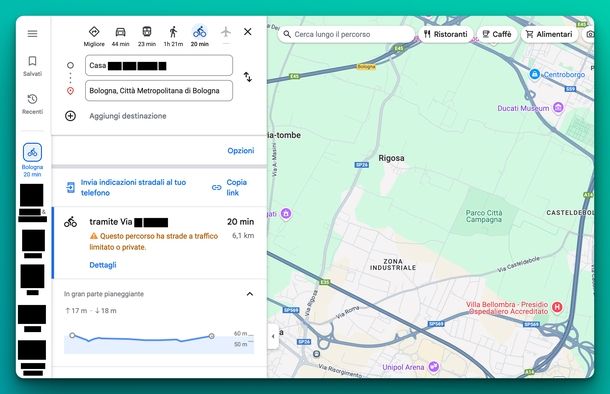Select the Bologna 20 min cycling shortcut
Screen dimensions: 610x394
pyautogui.click(x=32, y=160)
